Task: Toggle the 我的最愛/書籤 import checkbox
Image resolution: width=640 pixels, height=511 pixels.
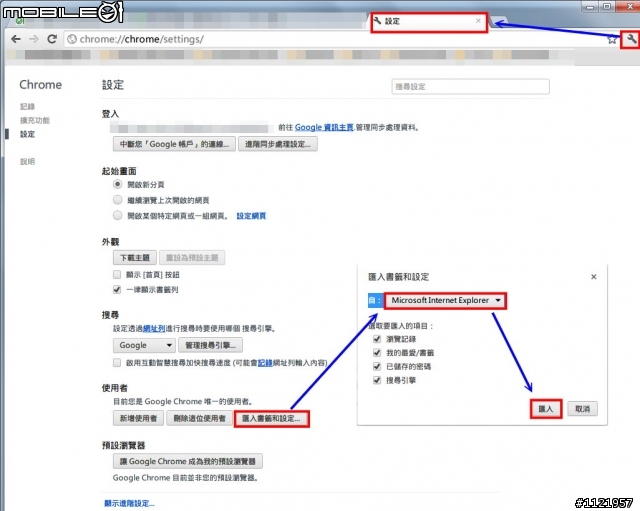Action: coord(377,353)
